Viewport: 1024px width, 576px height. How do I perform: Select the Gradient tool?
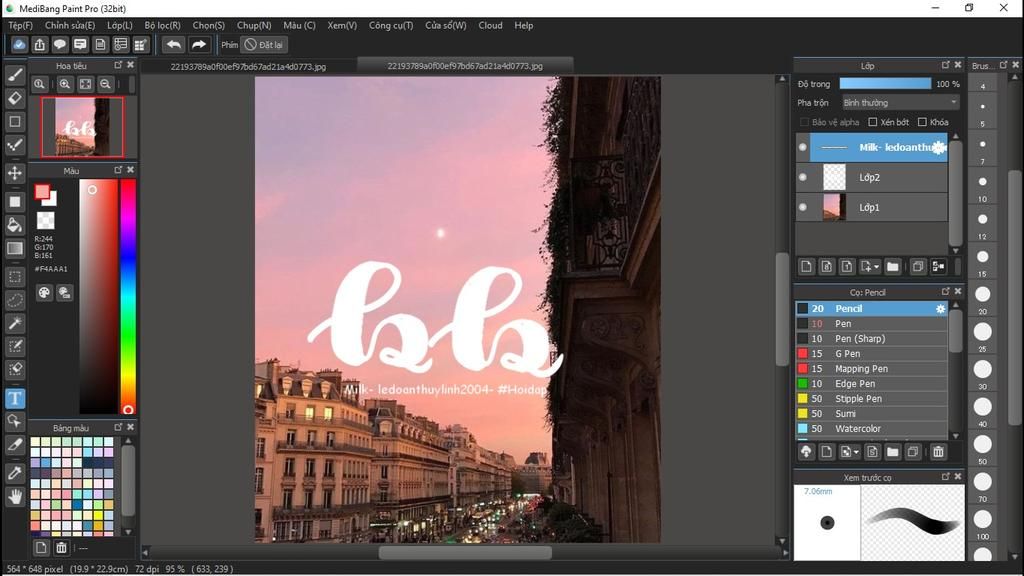[14, 248]
